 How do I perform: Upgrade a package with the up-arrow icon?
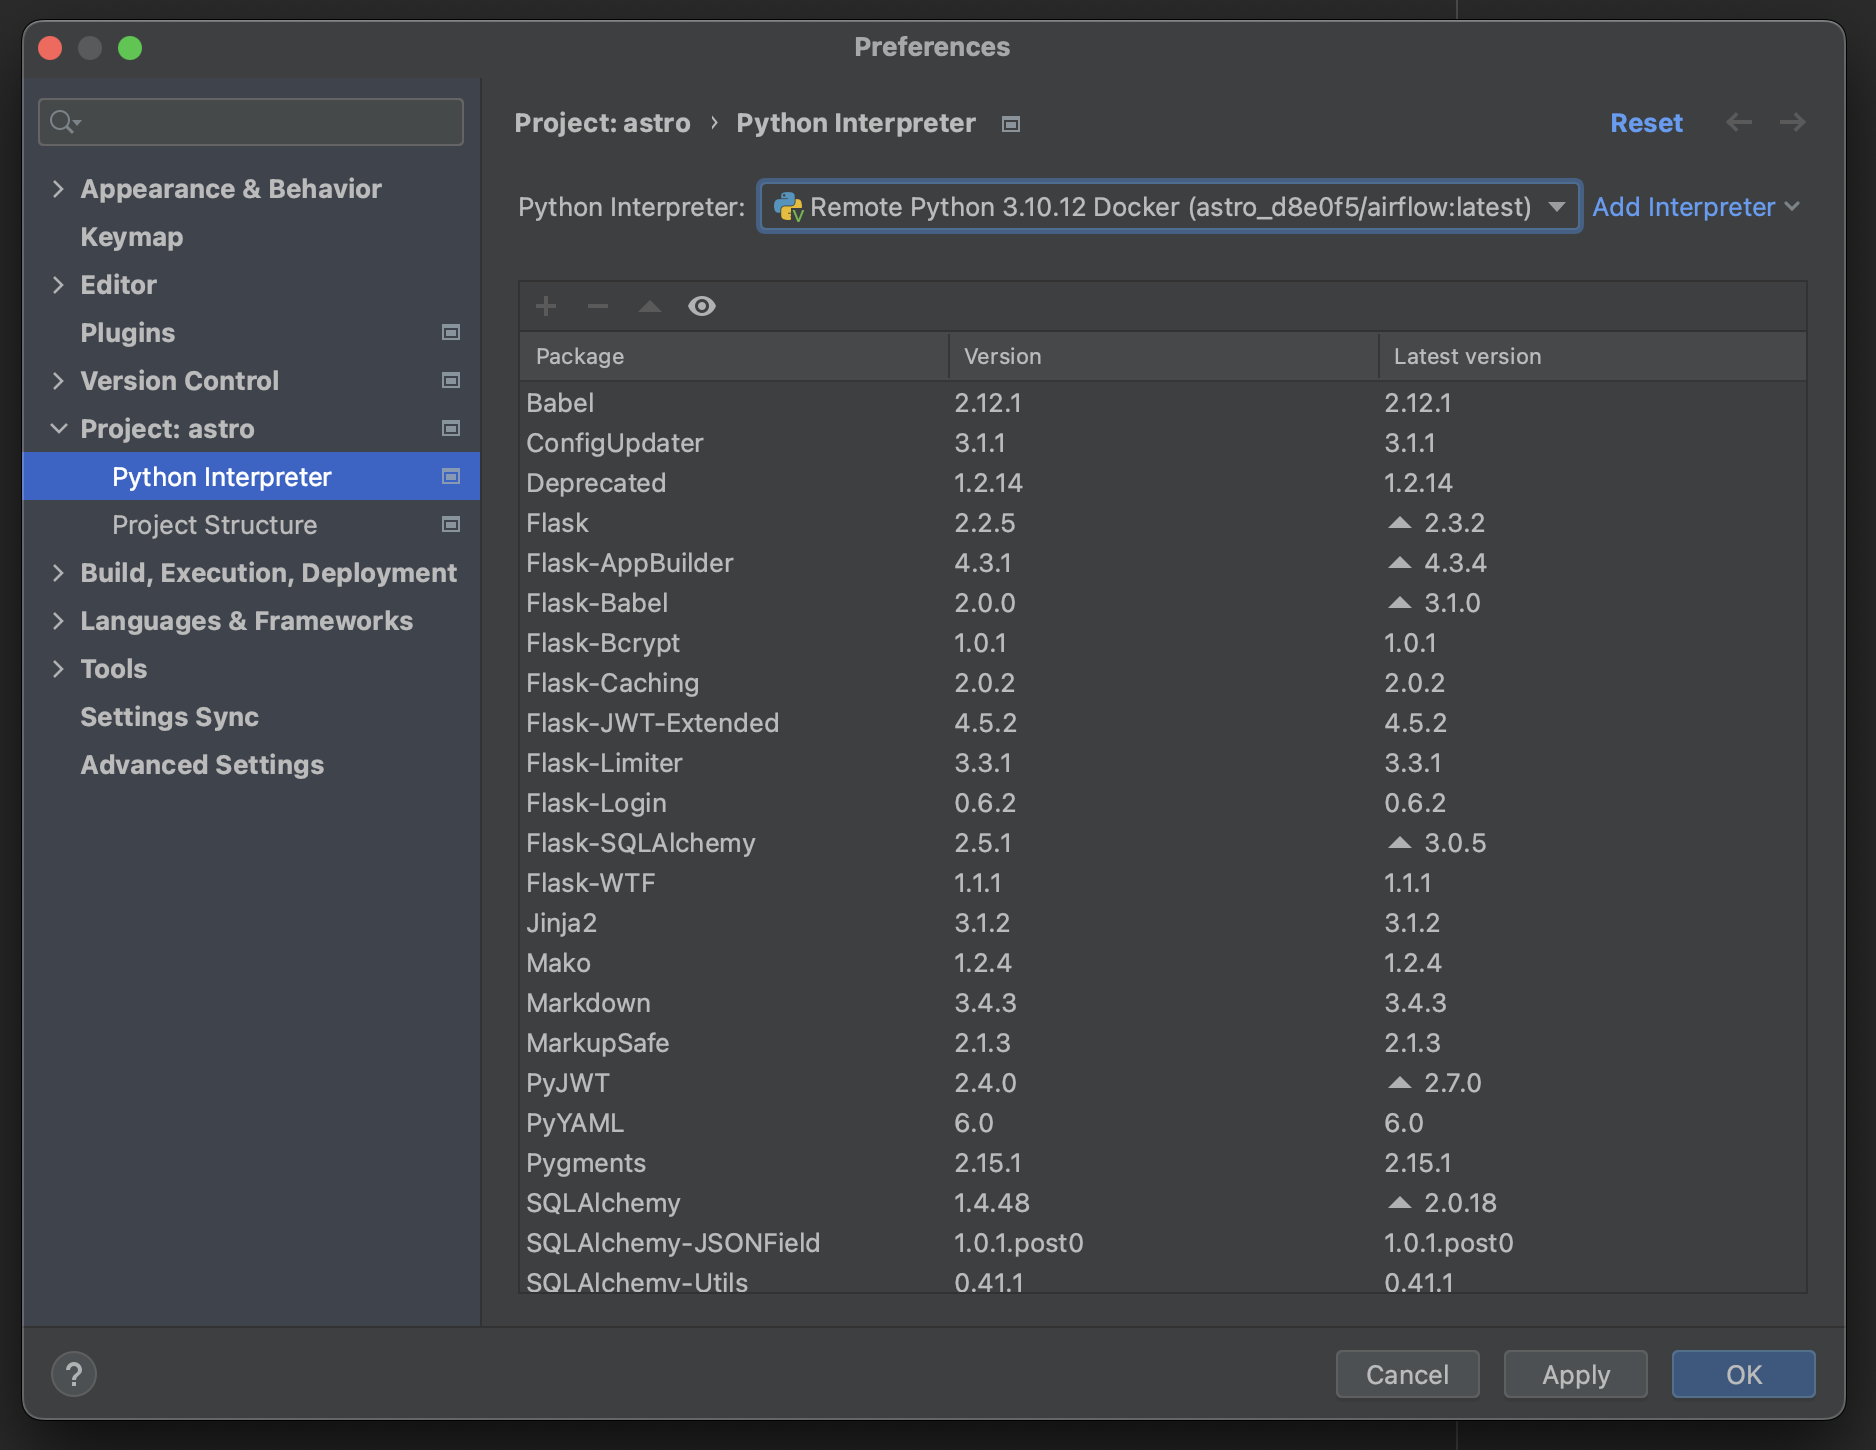650,306
